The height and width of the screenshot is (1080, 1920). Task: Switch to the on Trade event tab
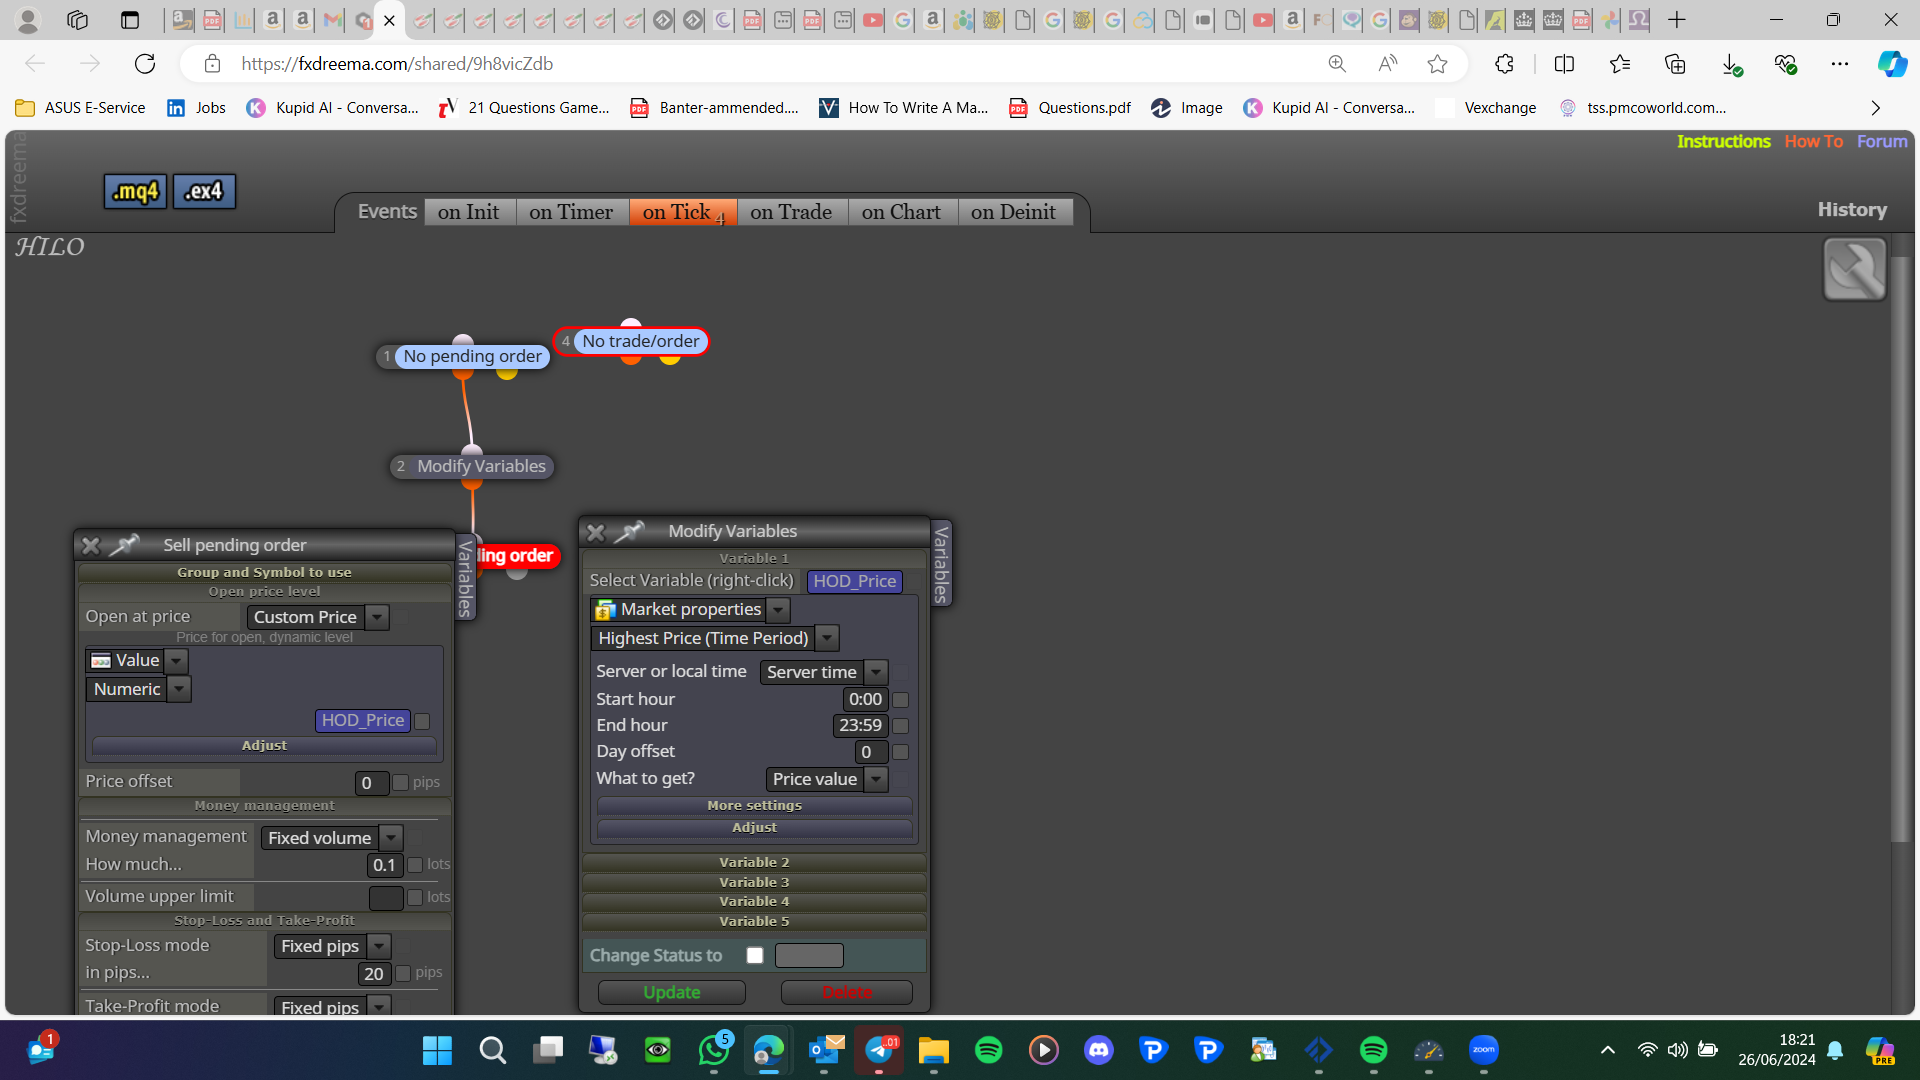click(791, 212)
